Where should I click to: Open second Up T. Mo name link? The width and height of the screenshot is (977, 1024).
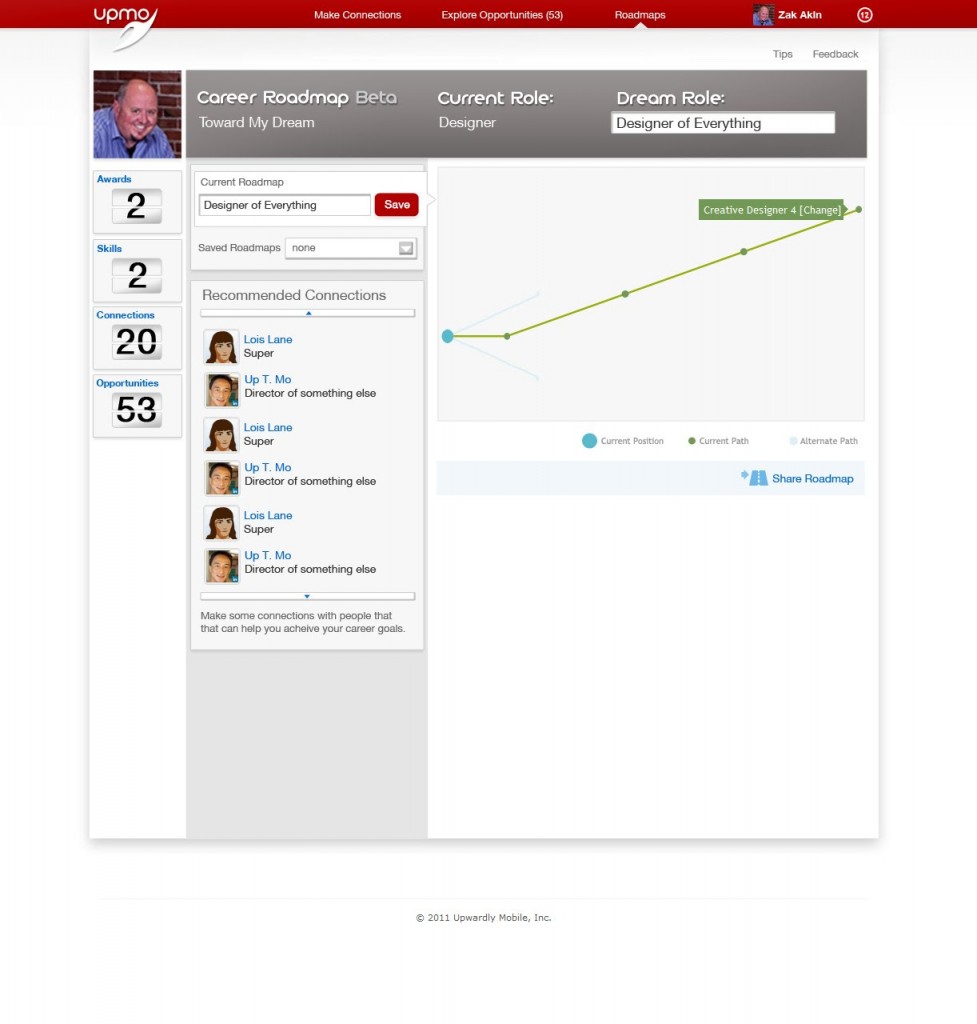[268, 468]
